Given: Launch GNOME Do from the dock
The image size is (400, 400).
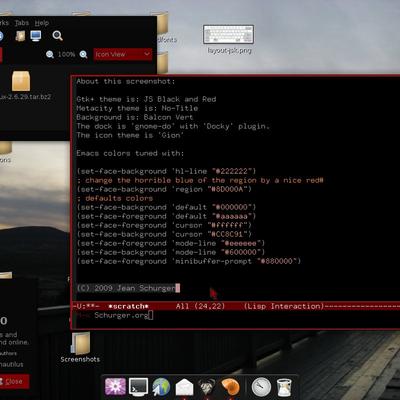Looking at the screenshot, I should pos(115,387).
